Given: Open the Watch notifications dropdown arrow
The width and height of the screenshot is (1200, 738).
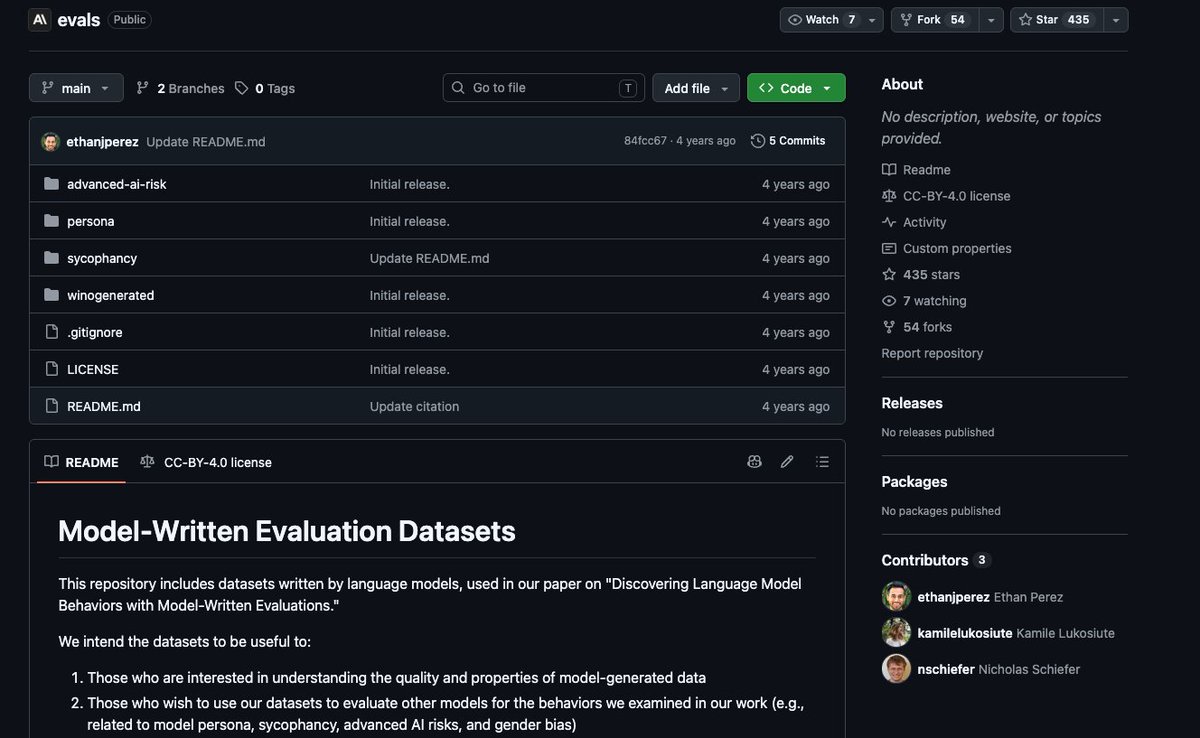Looking at the screenshot, I should (x=873, y=20).
